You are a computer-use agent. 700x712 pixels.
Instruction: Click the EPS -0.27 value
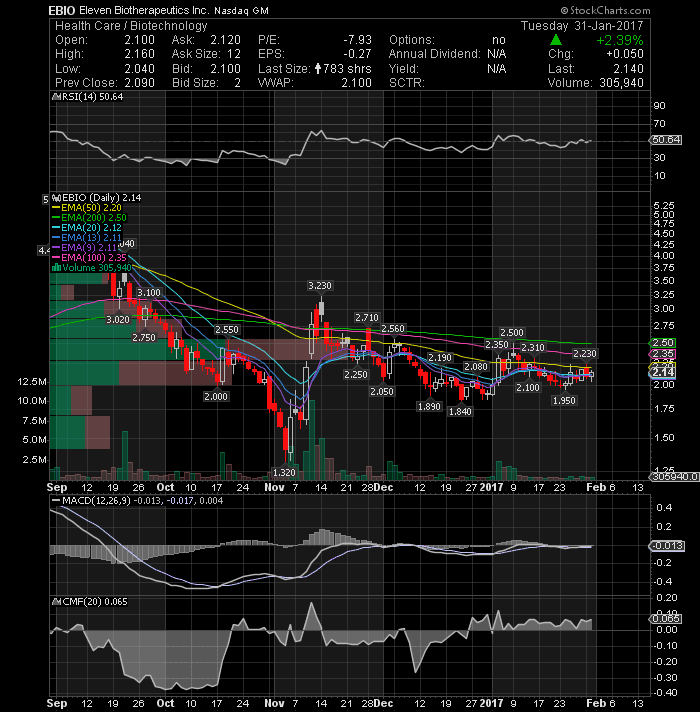click(x=357, y=54)
